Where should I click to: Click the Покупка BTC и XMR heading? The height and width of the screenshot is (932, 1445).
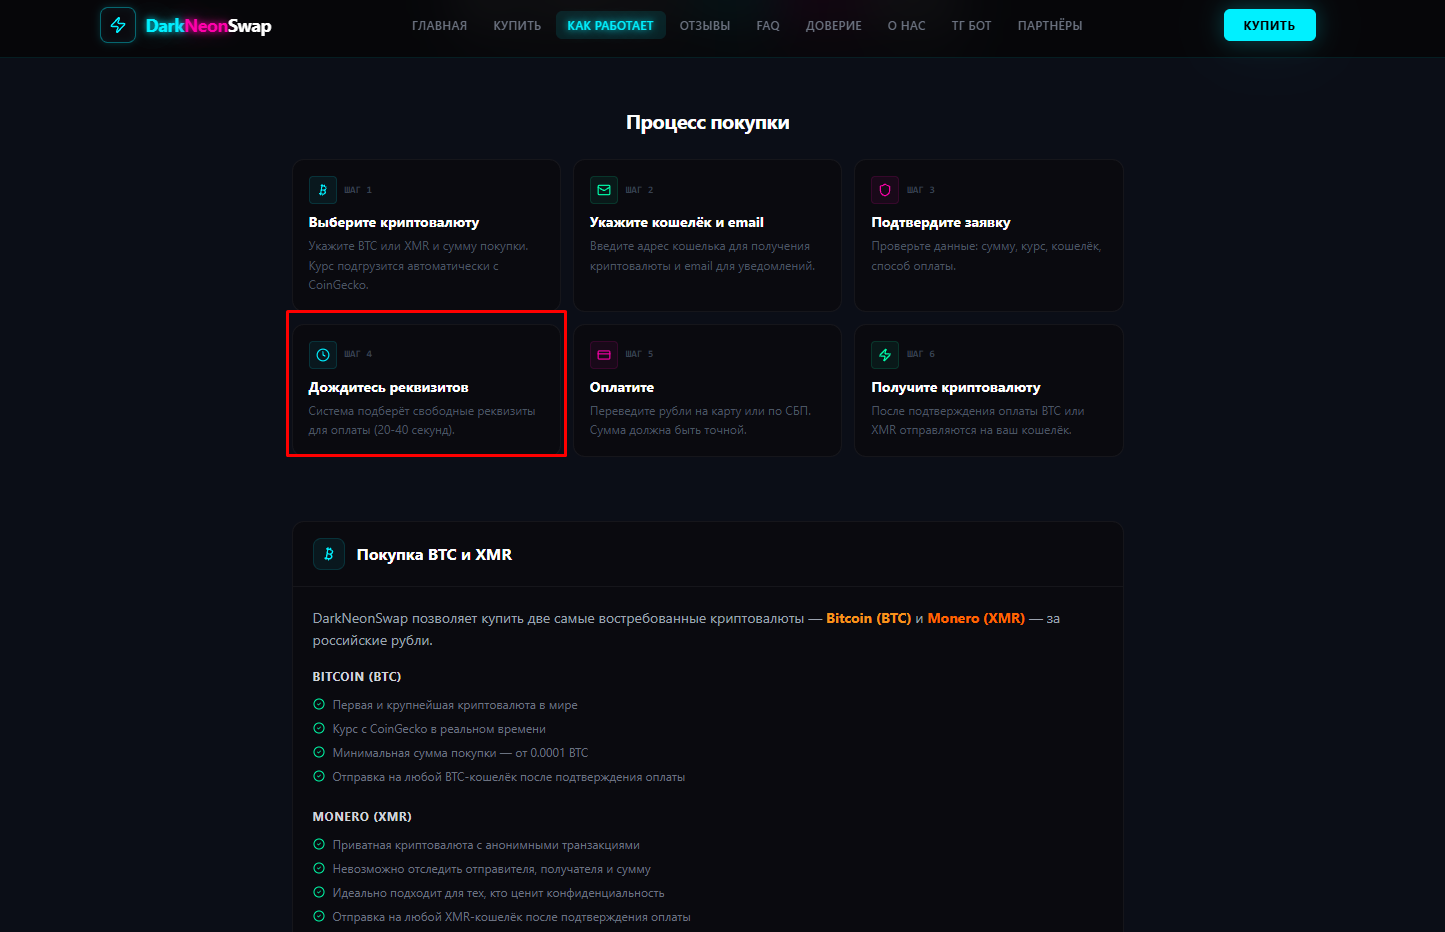434,554
